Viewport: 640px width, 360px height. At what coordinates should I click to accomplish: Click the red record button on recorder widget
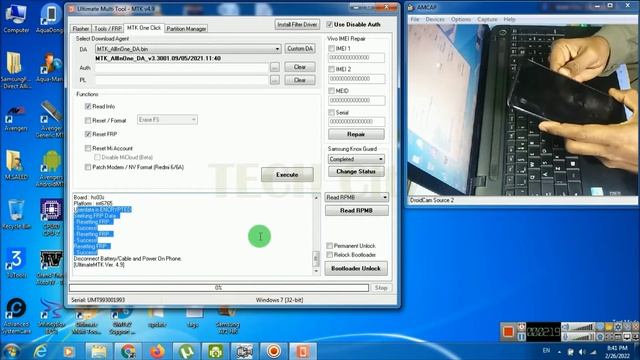click(508, 331)
